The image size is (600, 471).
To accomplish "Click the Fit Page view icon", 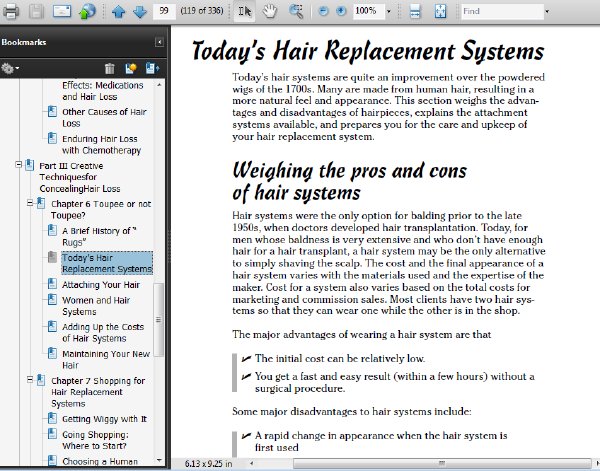I will click(x=440, y=11).
